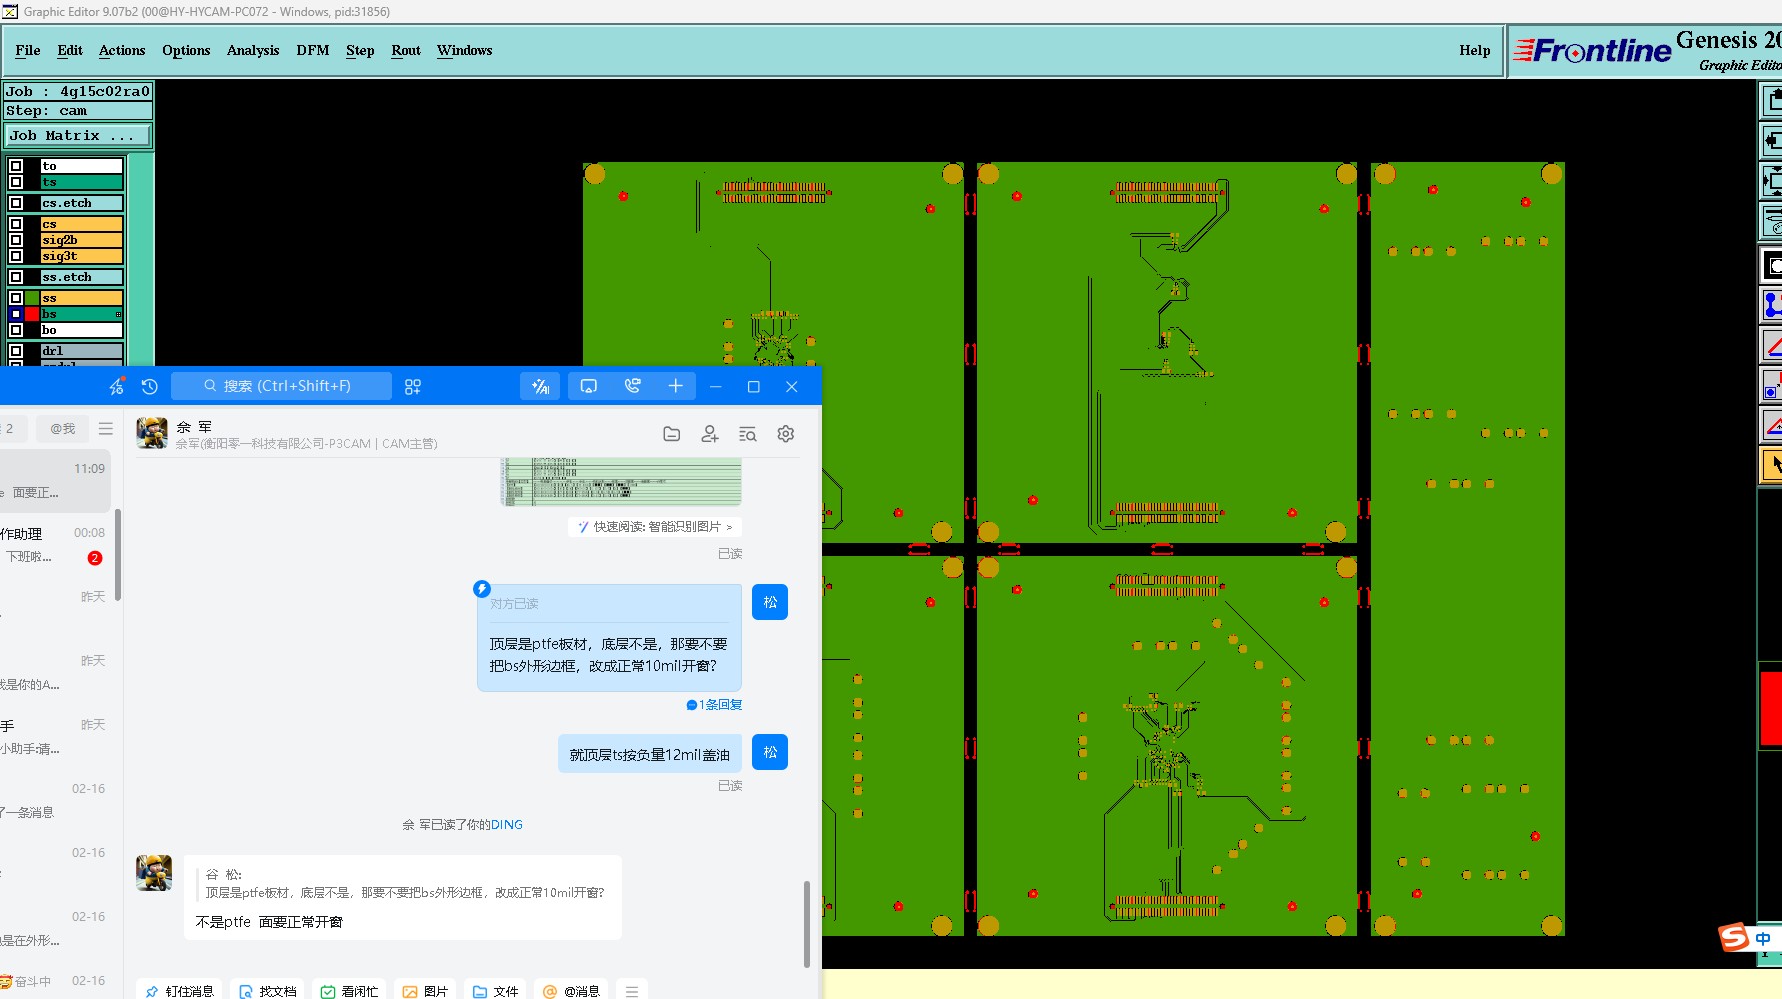Screen dimensions: 1782x999
Task: Open the Options menu
Action: pos(186,50)
